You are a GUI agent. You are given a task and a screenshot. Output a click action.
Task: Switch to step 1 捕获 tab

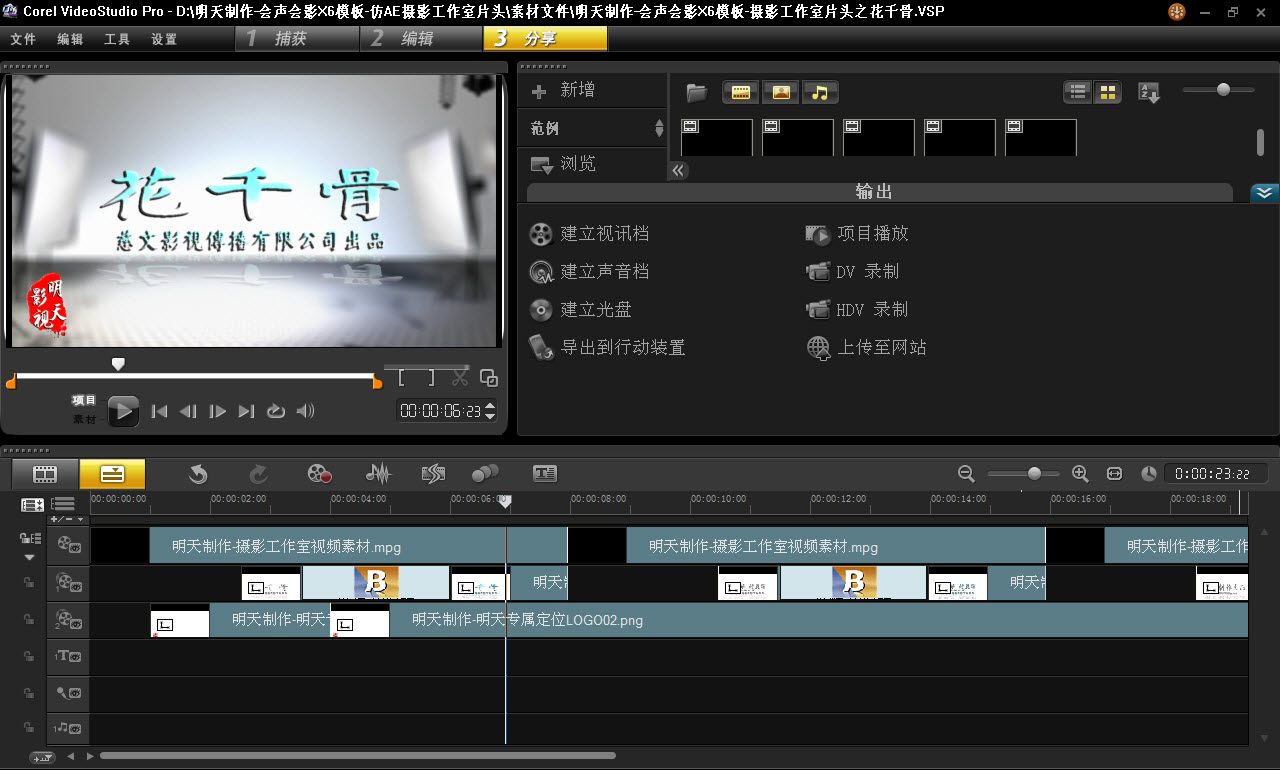click(x=297, y=39)
